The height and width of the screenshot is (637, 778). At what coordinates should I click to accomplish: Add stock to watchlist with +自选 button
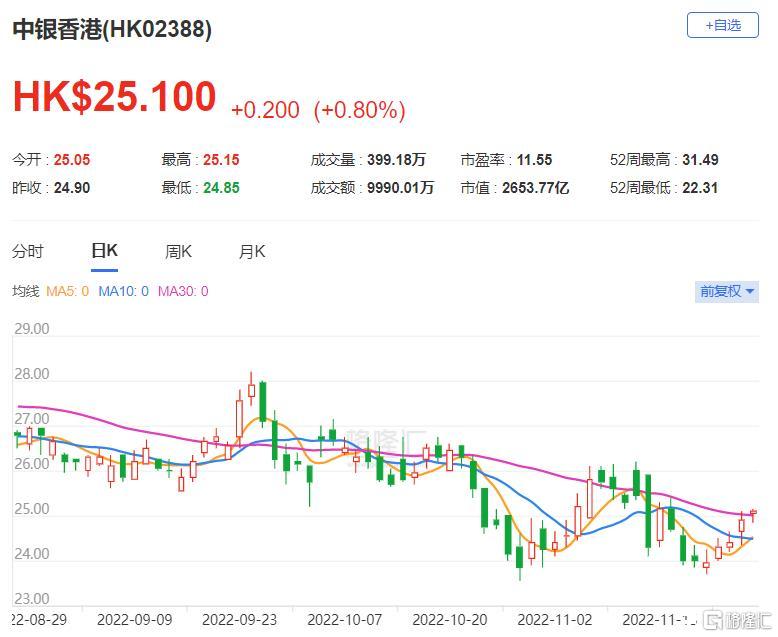tap(722, 25)
